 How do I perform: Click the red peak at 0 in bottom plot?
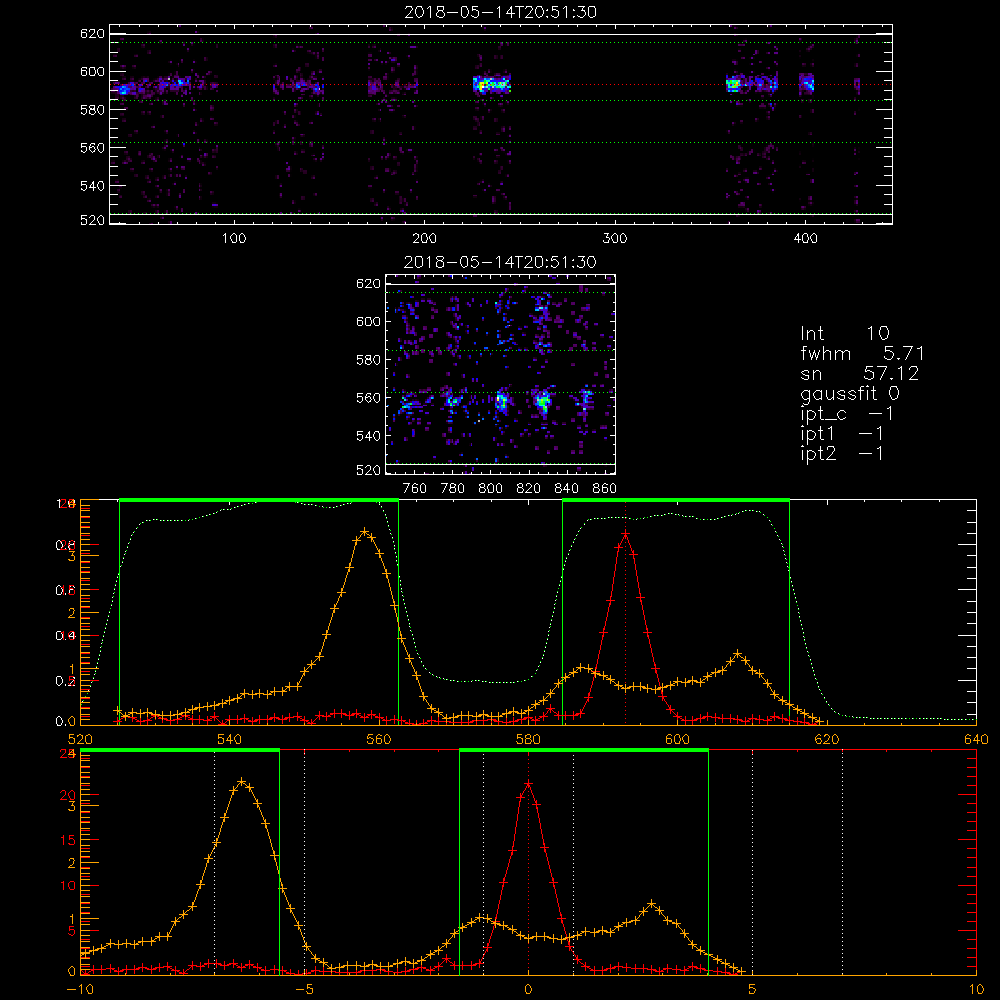(x=528, y=783)
